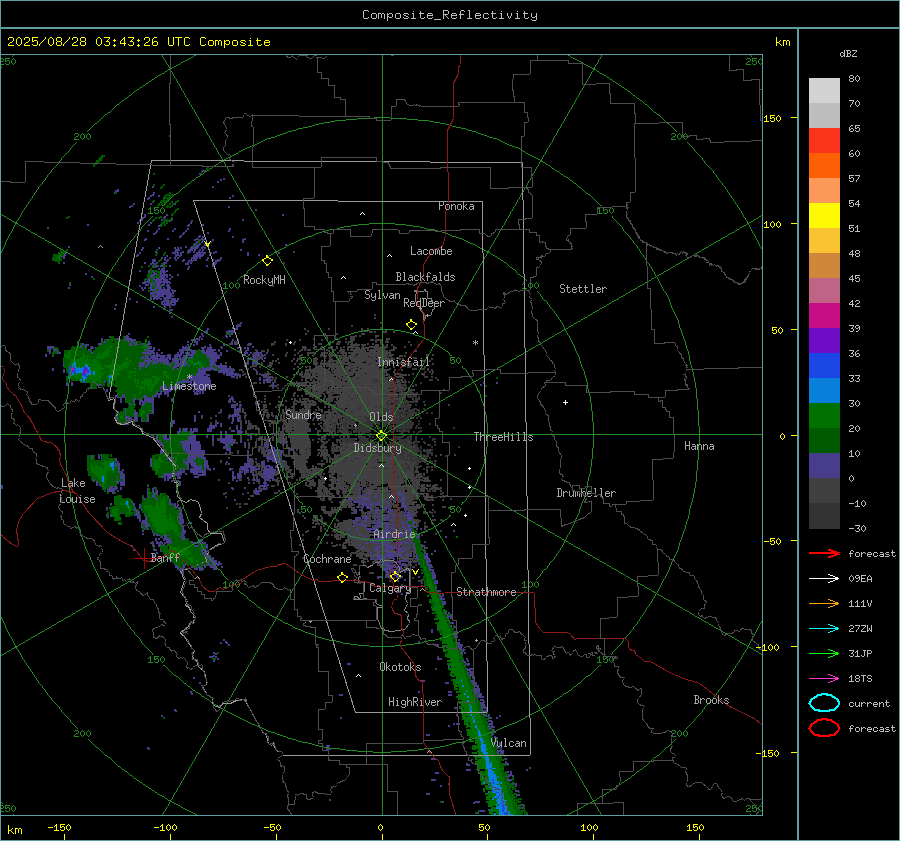This screenshot has width=900, height=841.
Task: Click the intense blue echo core west of Limestone
Action: 79,371
